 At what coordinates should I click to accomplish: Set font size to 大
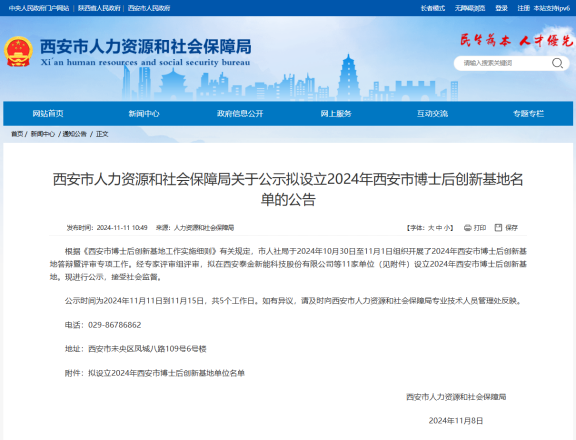click(x=431, y=228)
